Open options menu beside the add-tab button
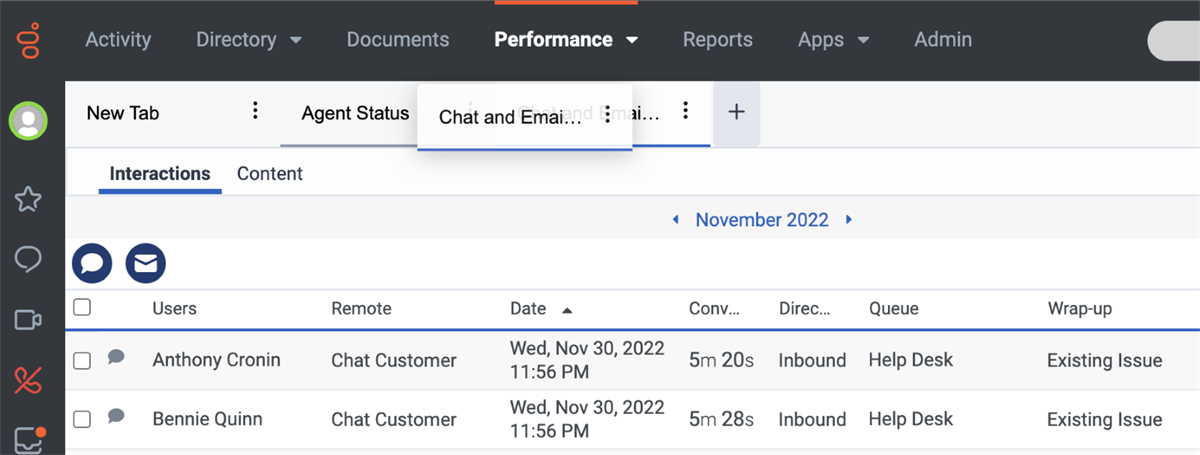Screen dimensions: 1200x455 [x=685, y=111]
